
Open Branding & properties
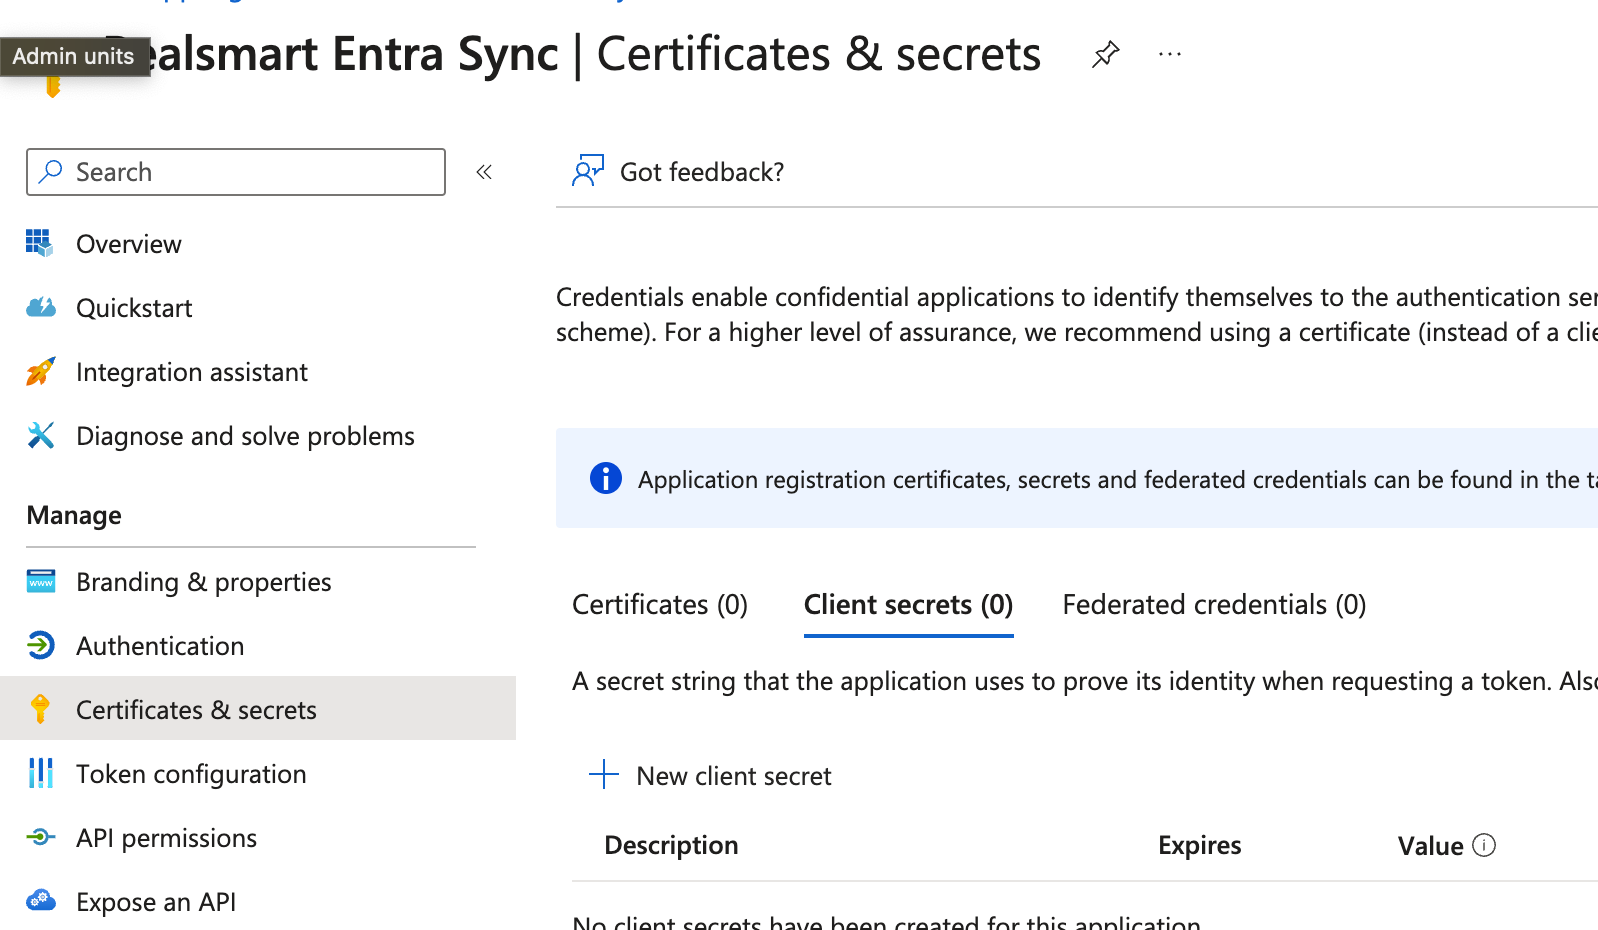point(203,582)
